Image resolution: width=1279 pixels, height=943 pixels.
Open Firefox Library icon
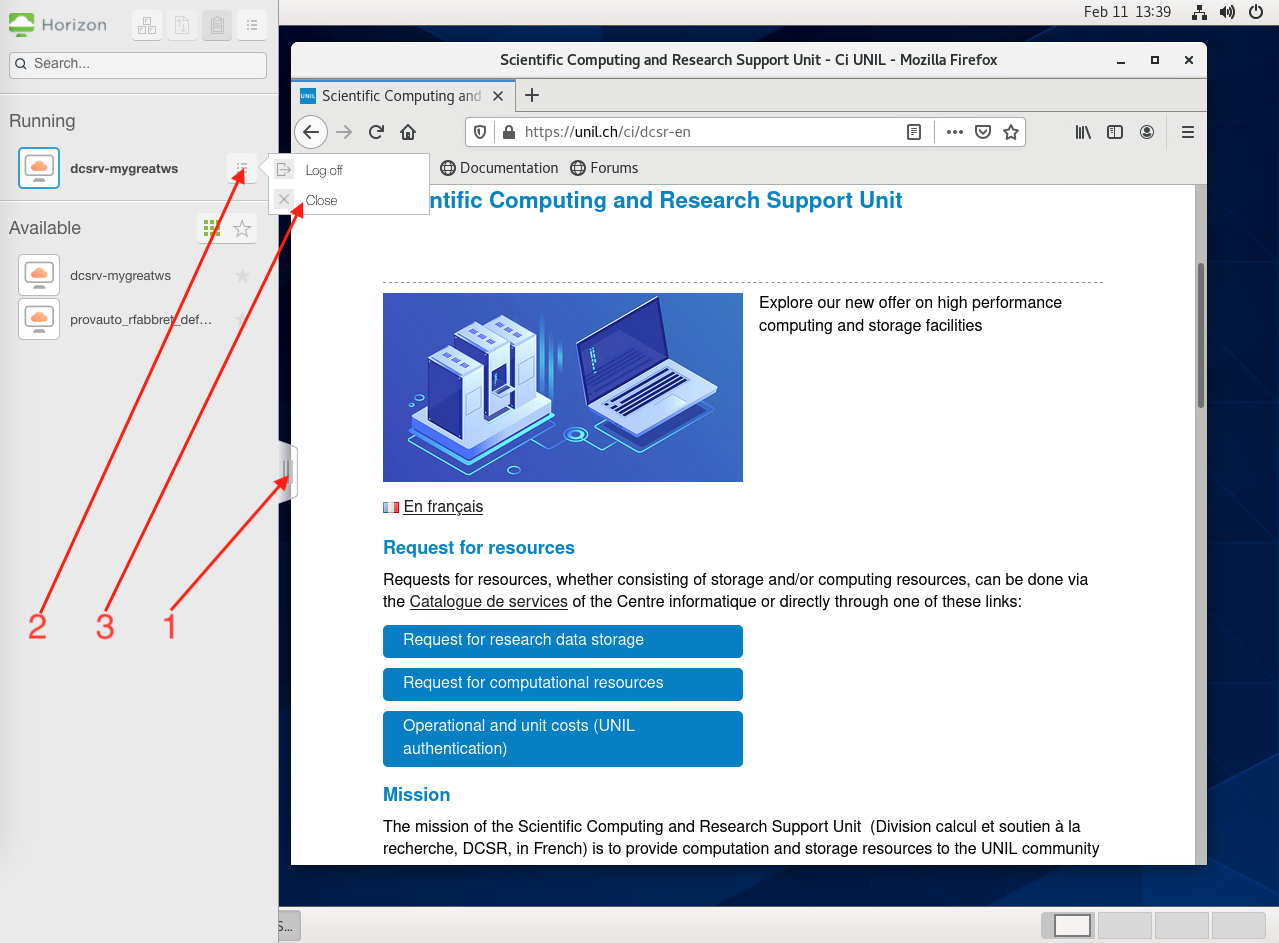tap(1083, 132)
